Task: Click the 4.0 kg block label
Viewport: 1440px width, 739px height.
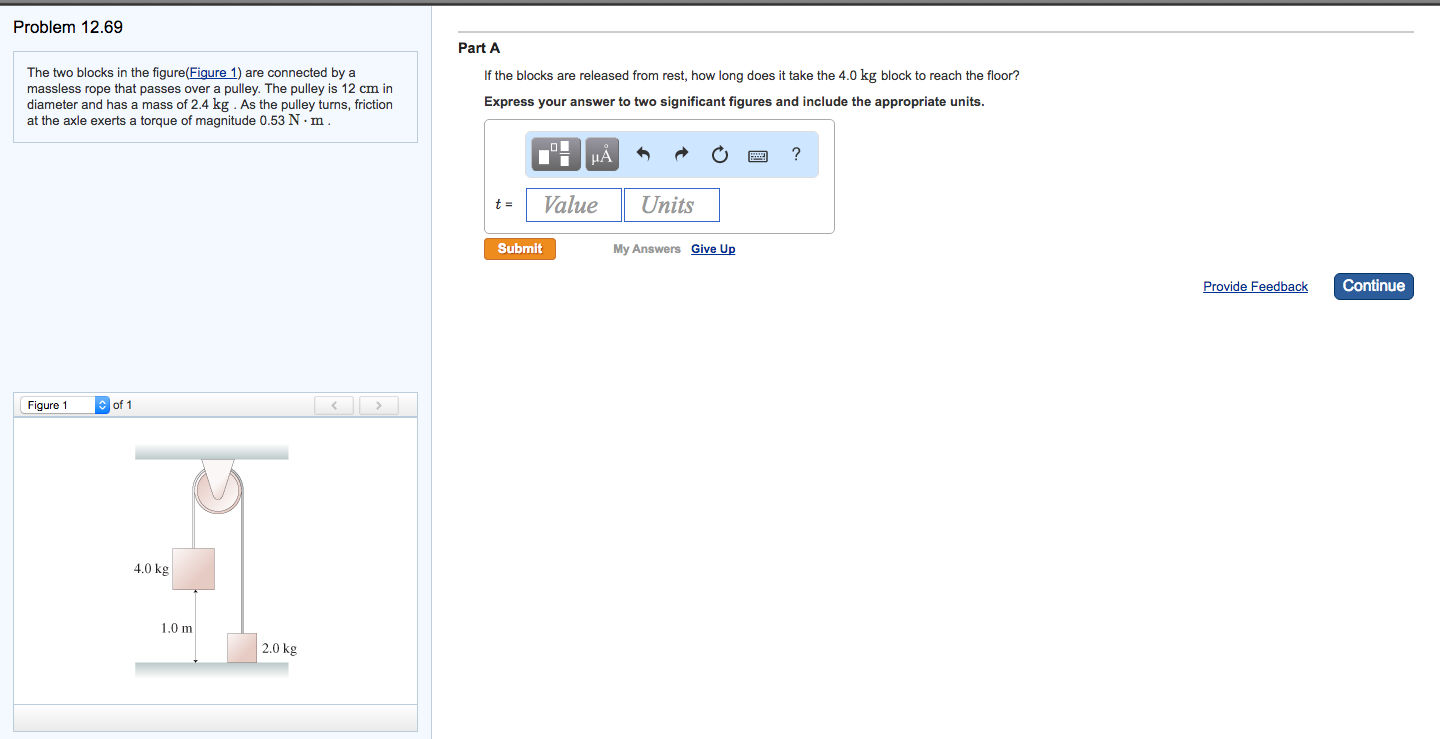Action: 151,569
